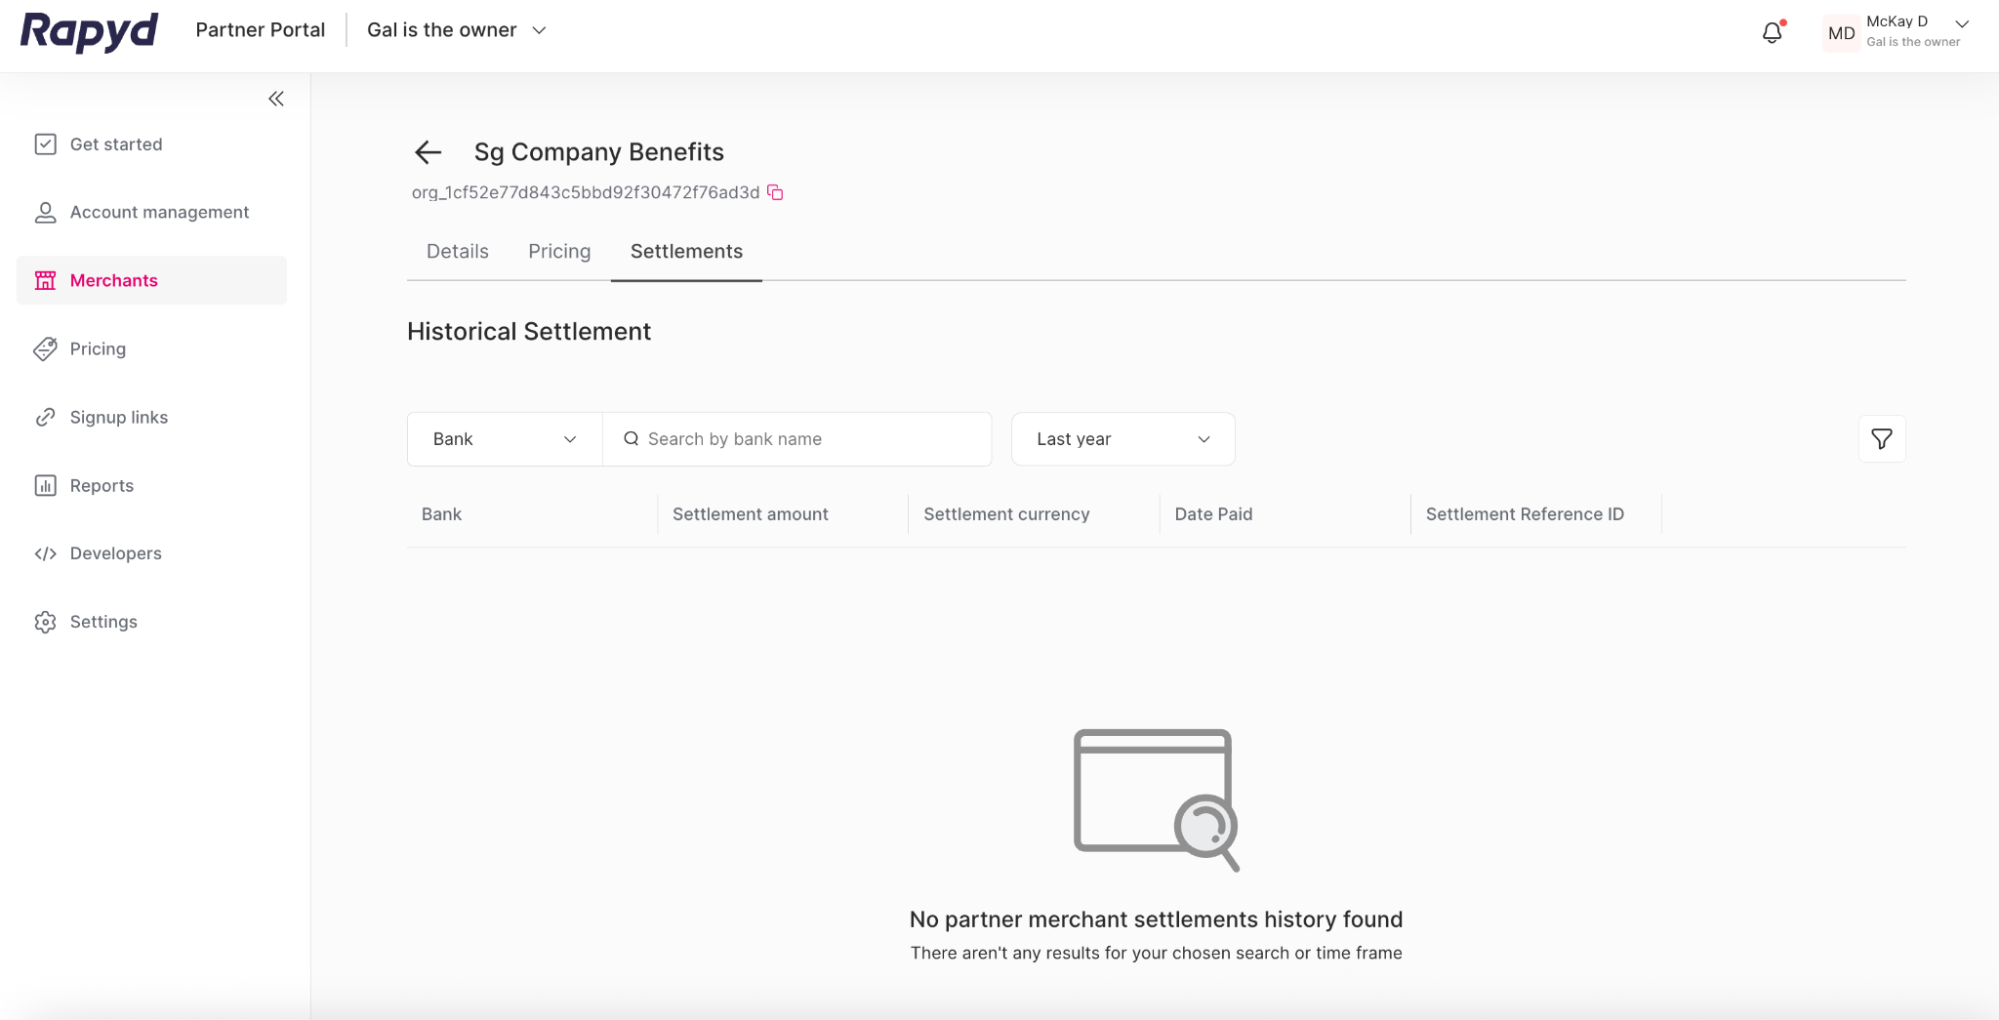The width and height of the screenshot is (1999, 1020).
Task: Open Signup links in sidebar
Action: click(151, 417)
